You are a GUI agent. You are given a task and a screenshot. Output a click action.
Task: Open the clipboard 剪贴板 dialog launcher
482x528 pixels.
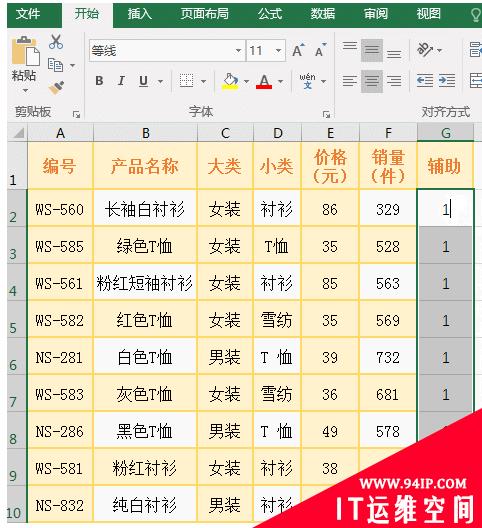tap(76, 114)
